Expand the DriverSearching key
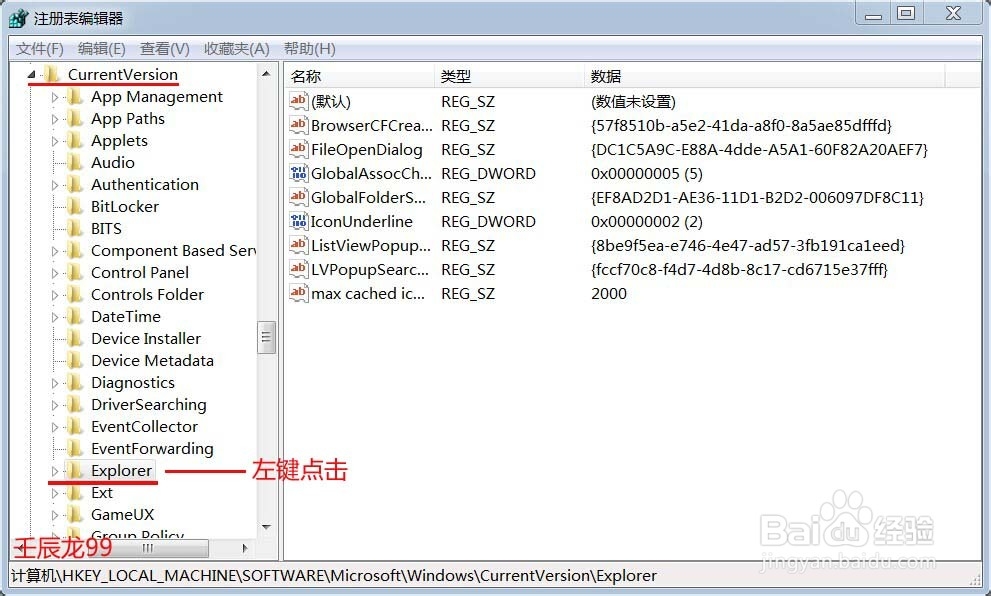Viewport: 991px width, 596px height. pyautogui.click(x=55, y=405)
